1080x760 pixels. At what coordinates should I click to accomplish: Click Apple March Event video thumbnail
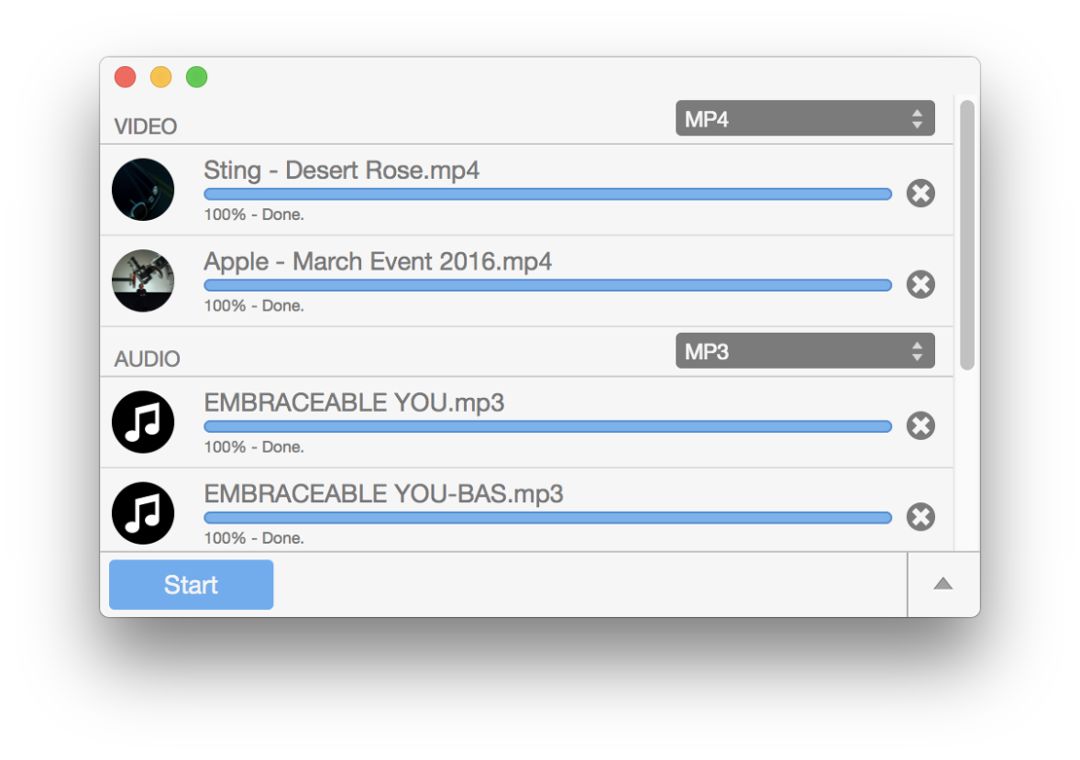point(143,280)
